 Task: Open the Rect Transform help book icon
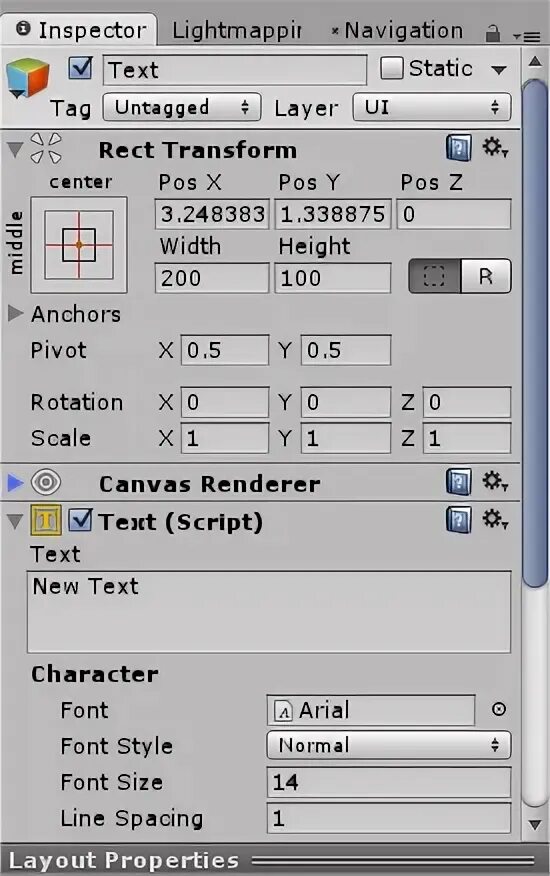pyautogui.click(x=458, y=148)
